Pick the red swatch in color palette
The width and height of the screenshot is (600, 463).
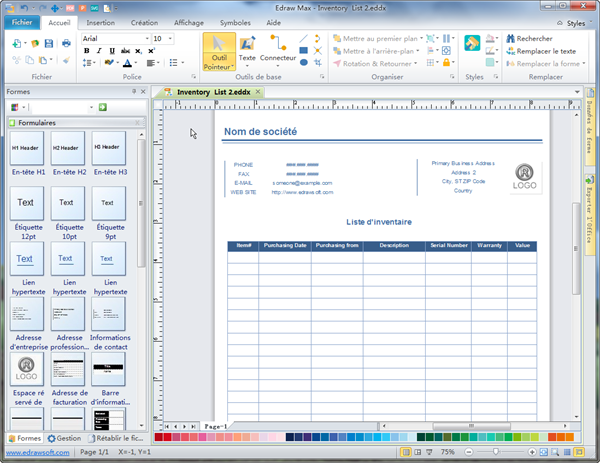tap(168, 437)
